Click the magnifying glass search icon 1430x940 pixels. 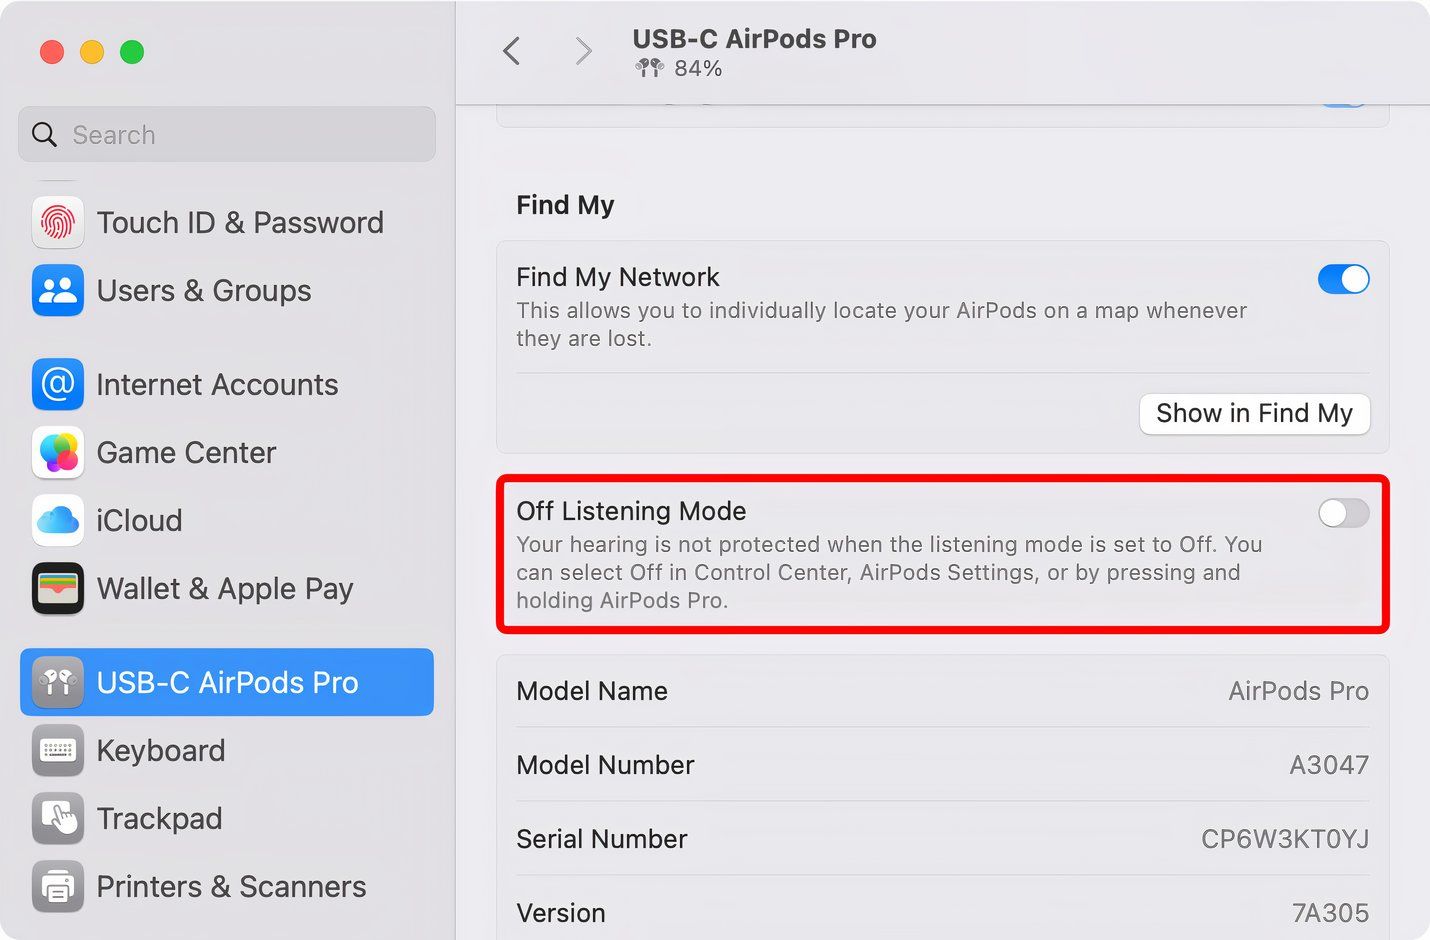(44, 134)
